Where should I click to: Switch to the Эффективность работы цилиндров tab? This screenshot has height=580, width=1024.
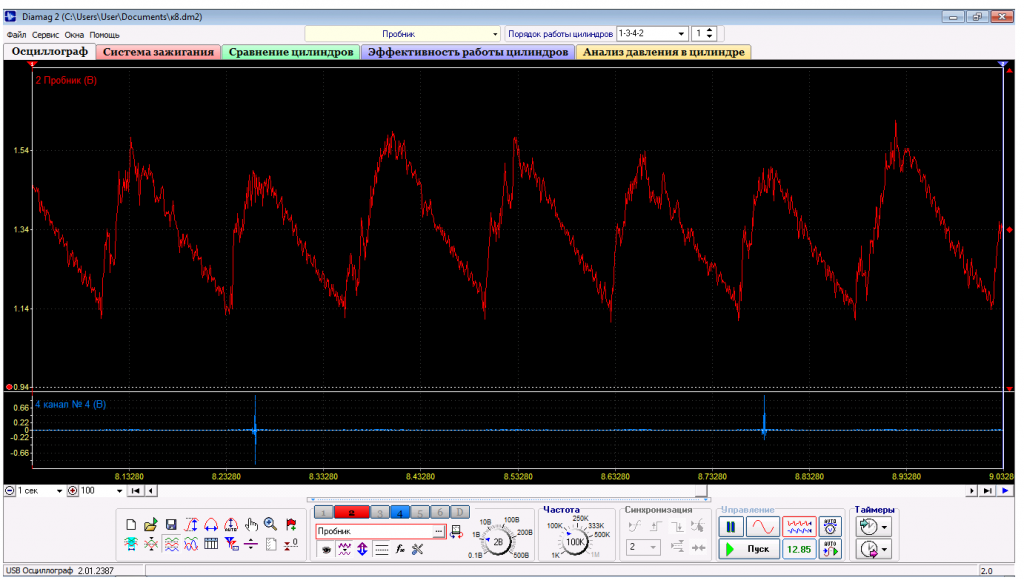point(468,52)
